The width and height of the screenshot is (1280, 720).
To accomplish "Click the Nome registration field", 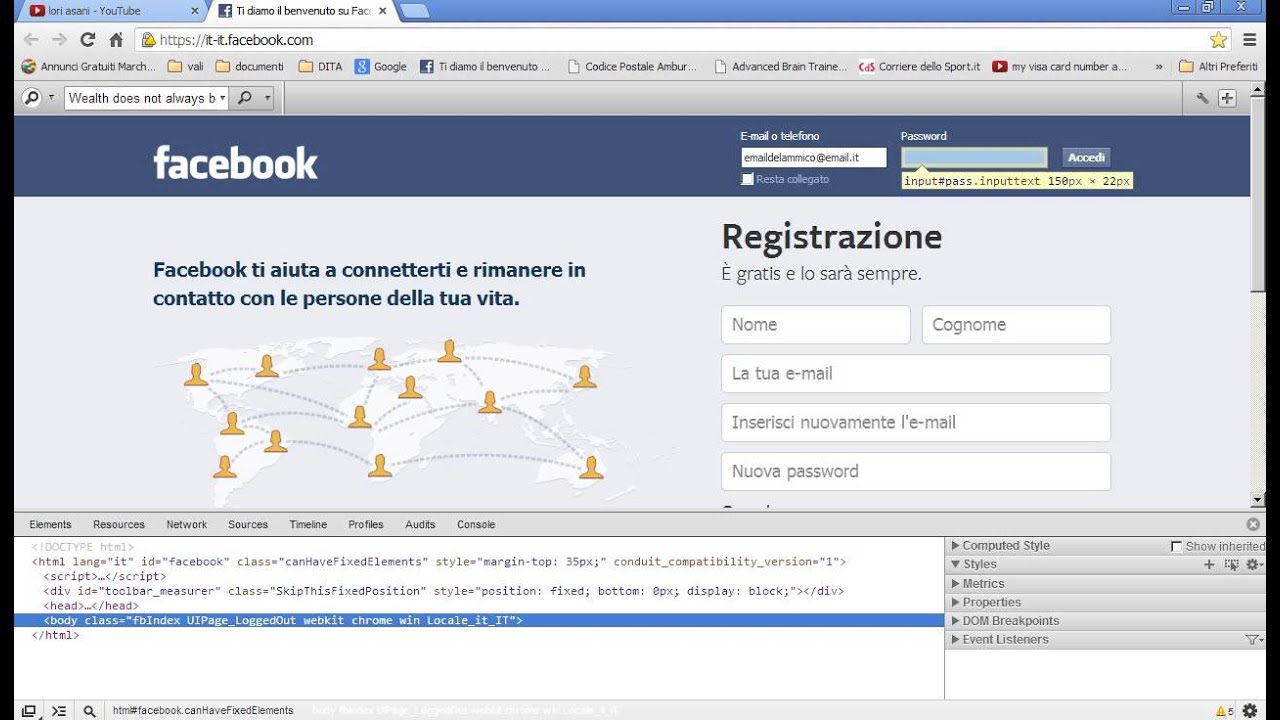I will 816,324.
